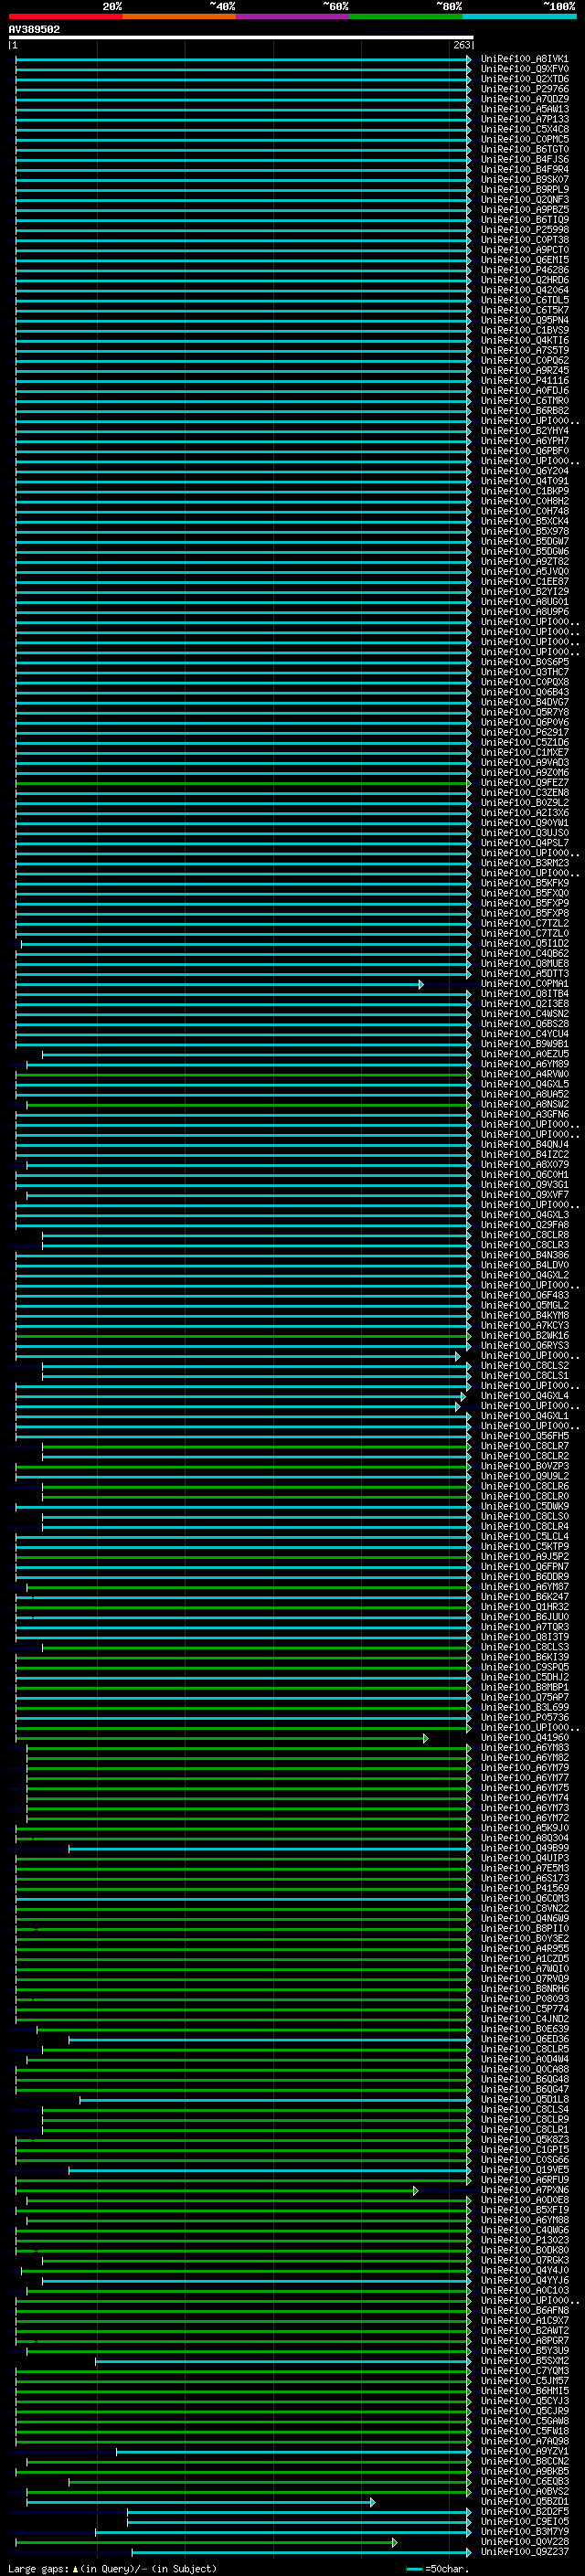
Task: Open hit UniRef100_A7P133
Action: tap(525, 119)
